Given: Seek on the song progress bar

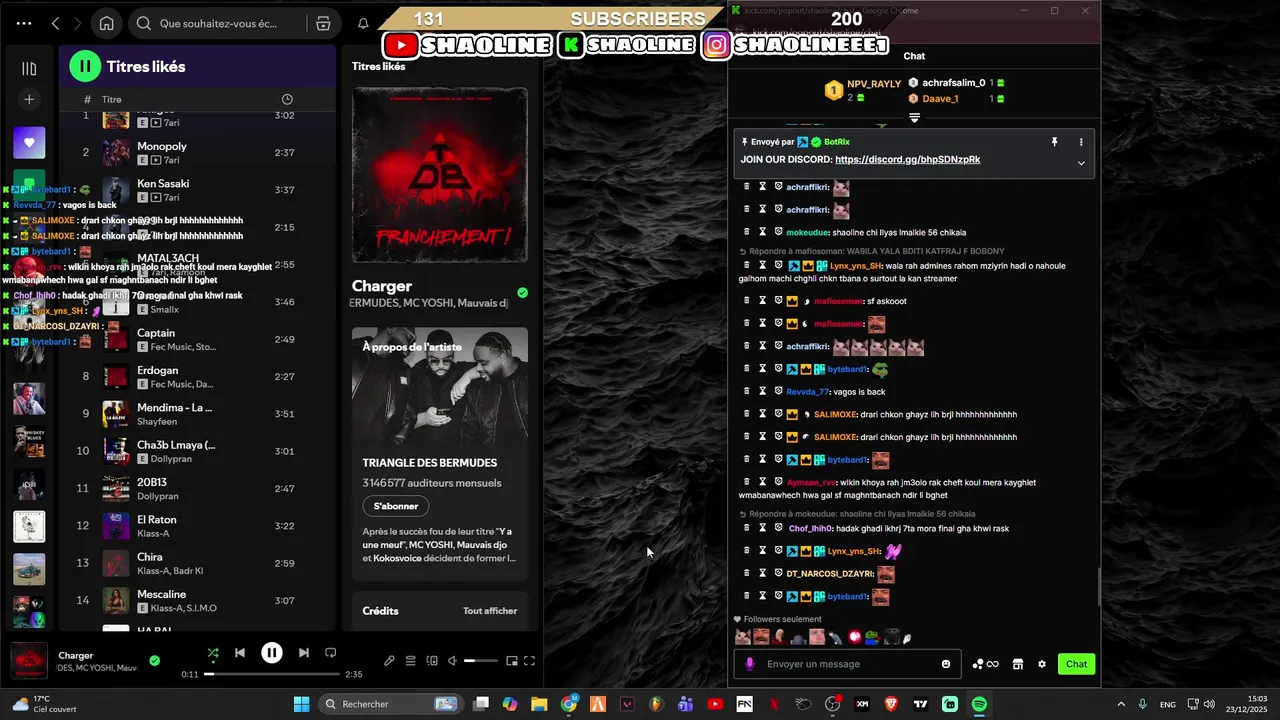Looking at the screenshot, I should [x=272, y=674].
